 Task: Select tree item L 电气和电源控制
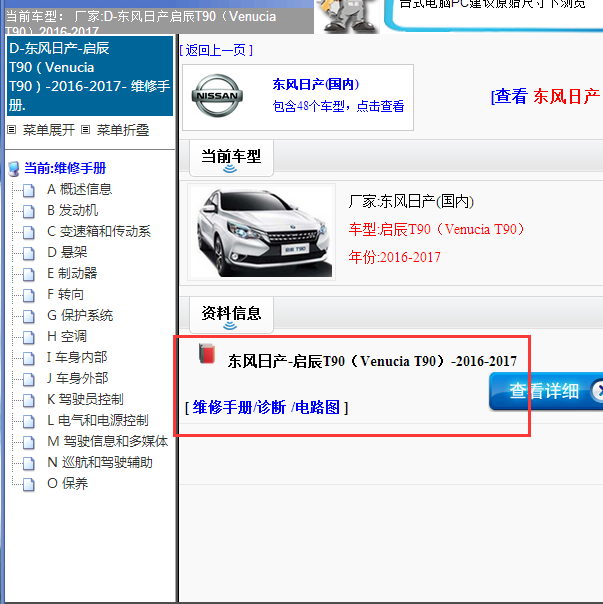(97, 420)
